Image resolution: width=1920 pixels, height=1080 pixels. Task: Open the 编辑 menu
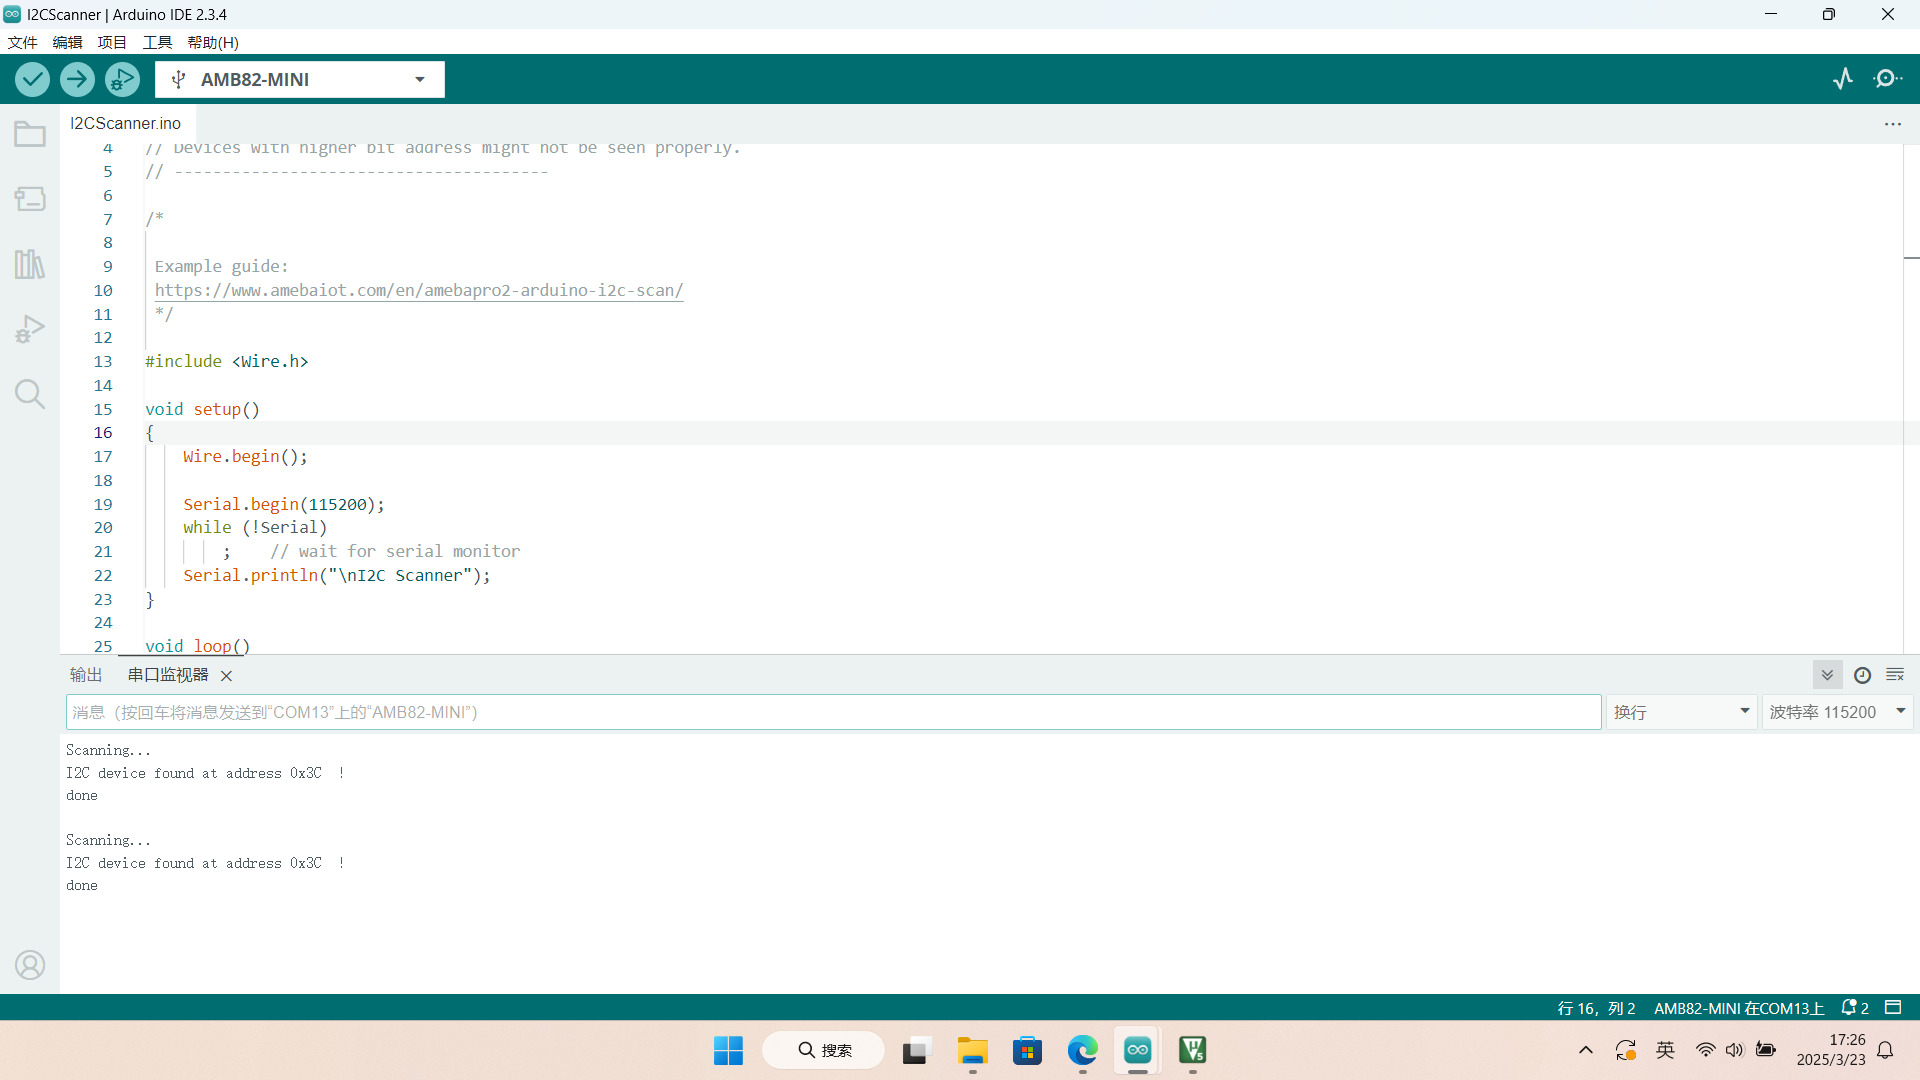(x=67, y=42)
